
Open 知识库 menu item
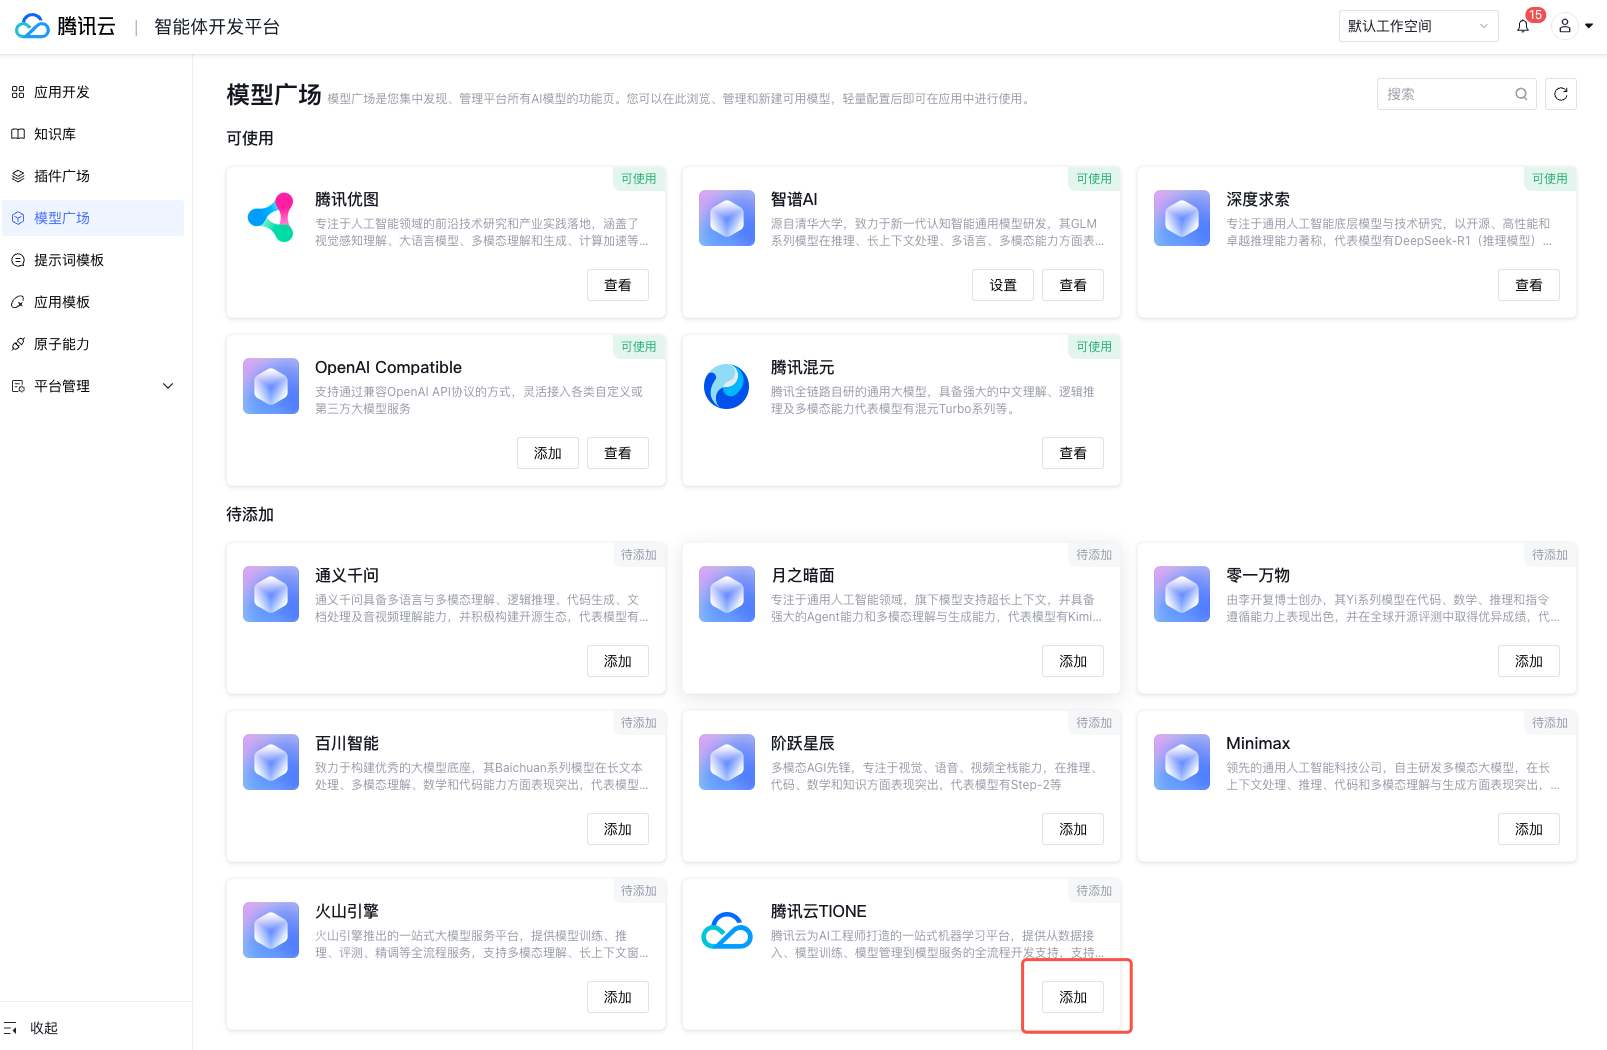point(93,134)
